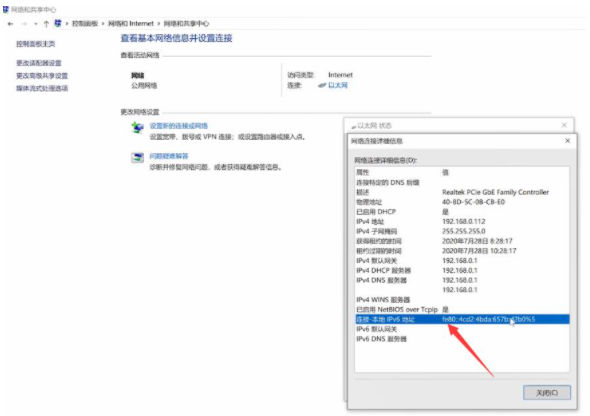Viewport: 590px width, 416px height.
Task: Select the IPv4 地址 row in details list
Action: pyautogui.click(x=462, y=222)
